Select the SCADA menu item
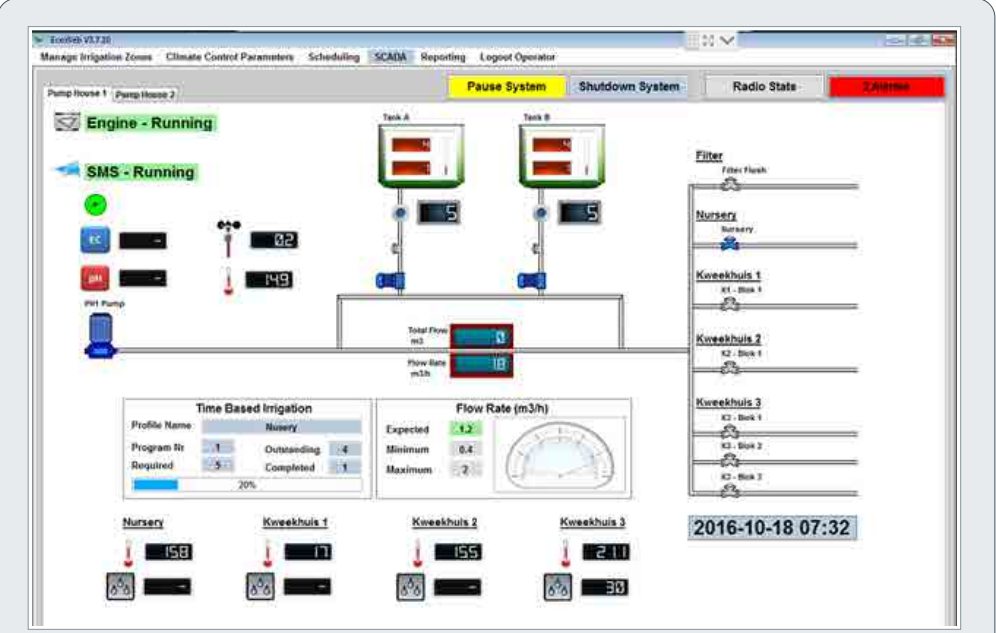The height and width of the screenshot is (633, 996). click(390, 57)
